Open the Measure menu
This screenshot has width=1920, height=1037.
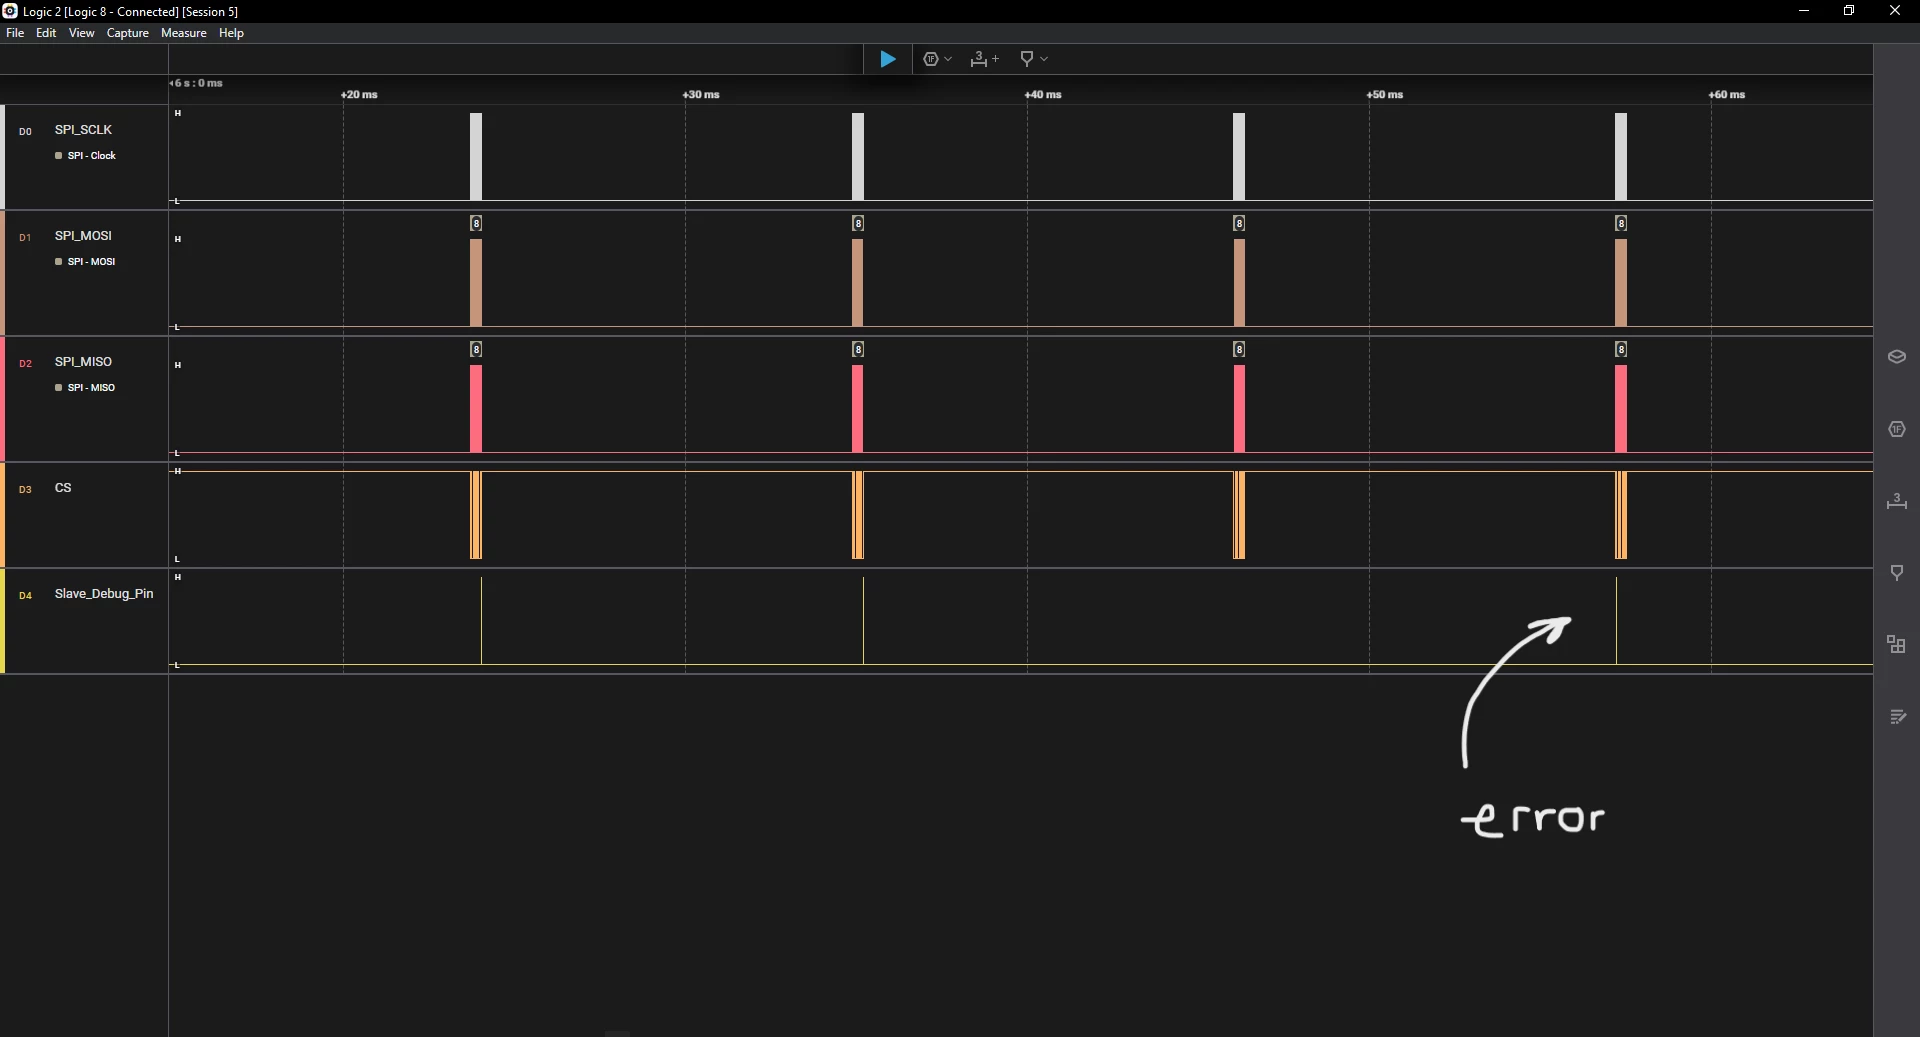coord(184,33)
